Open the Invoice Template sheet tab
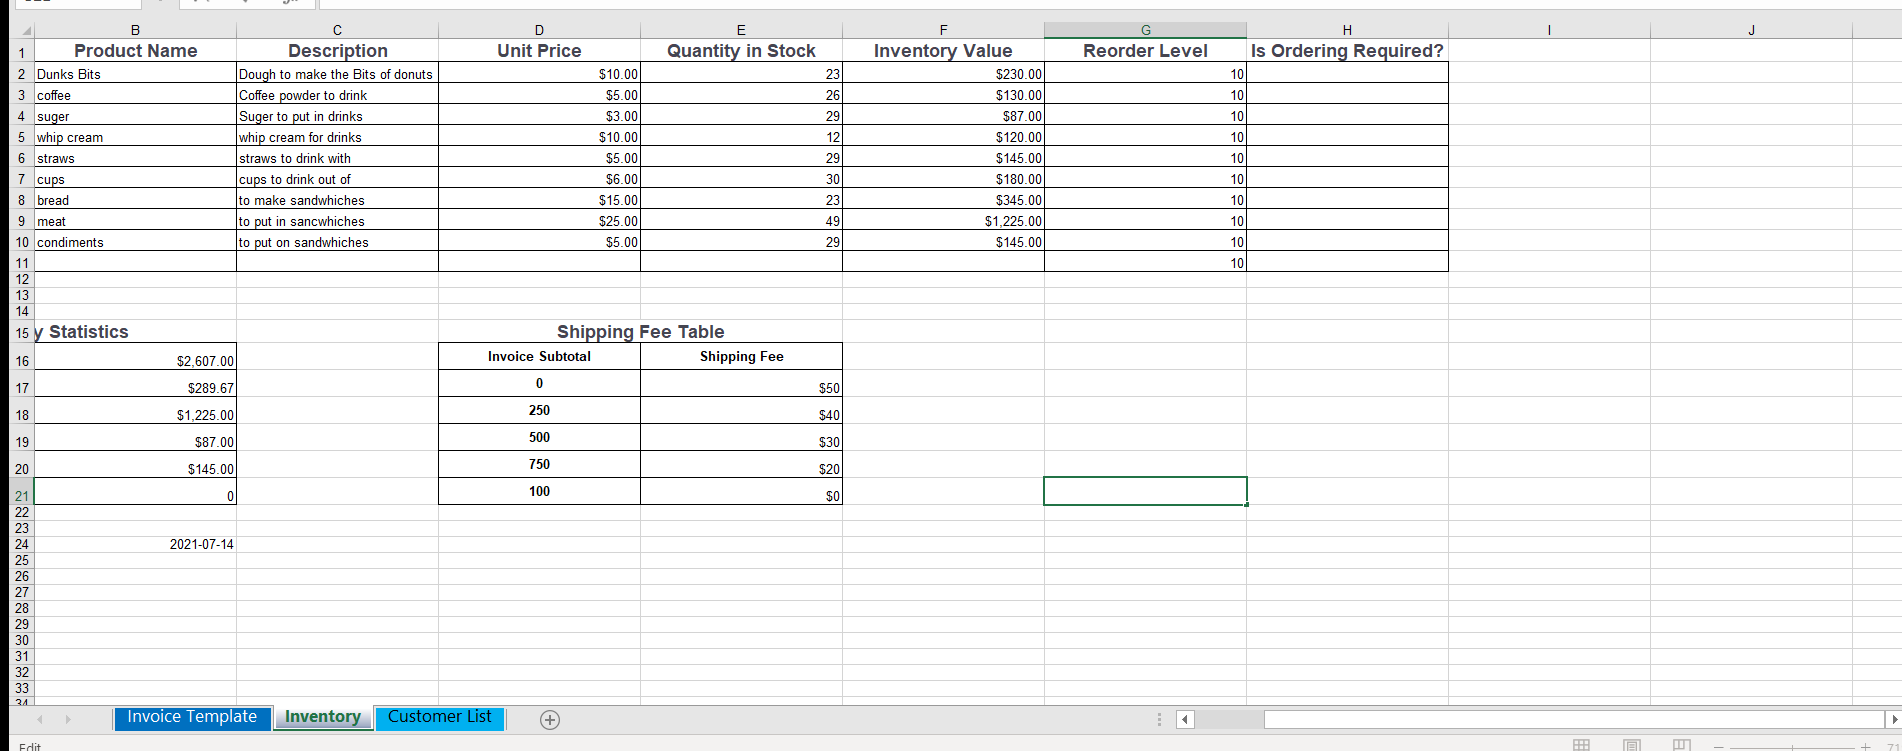The height and width of the screenshot is (751, 1902). click(x=192, y=717)
